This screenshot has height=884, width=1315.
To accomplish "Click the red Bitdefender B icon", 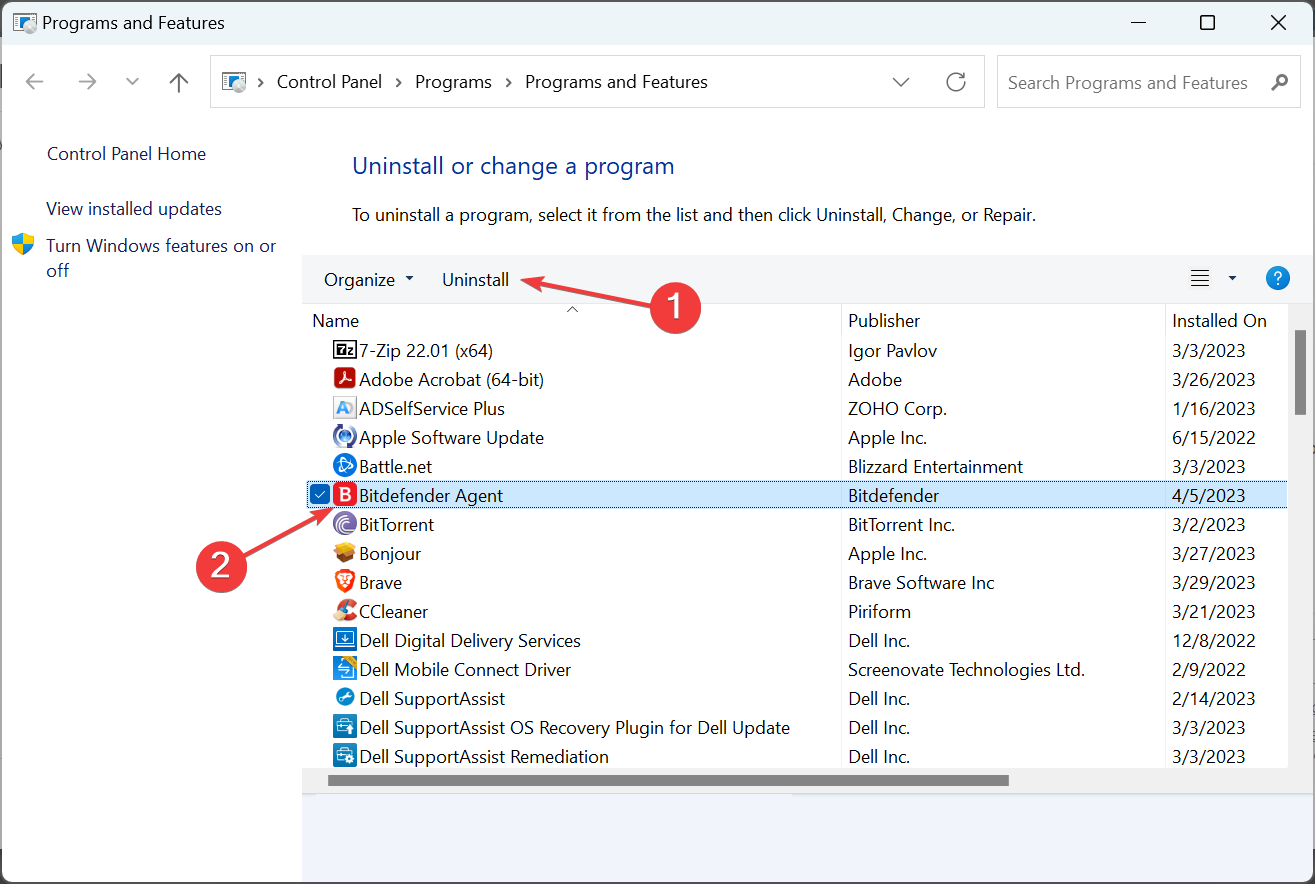I will pyautogui.click(x=344, y=495).
